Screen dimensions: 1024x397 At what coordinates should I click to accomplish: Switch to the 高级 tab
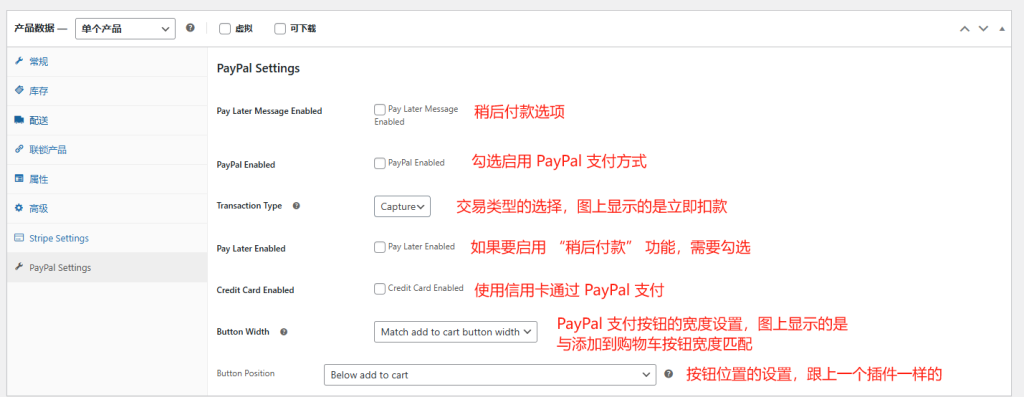[x=107, y=208]
